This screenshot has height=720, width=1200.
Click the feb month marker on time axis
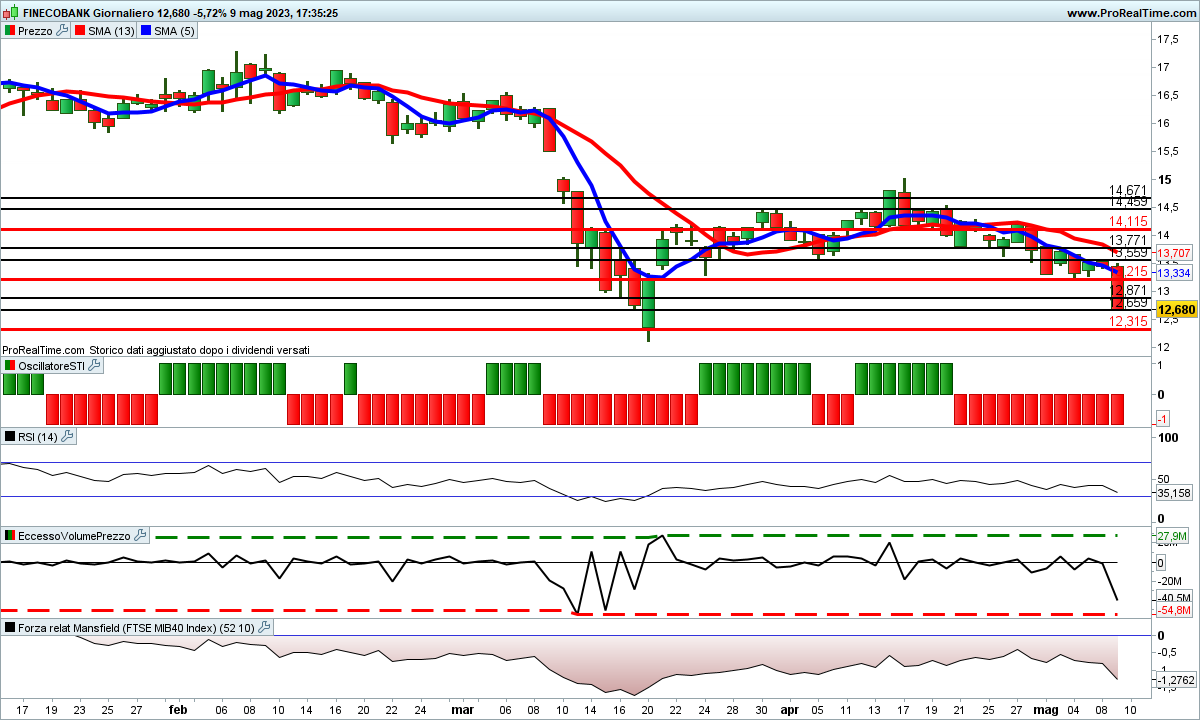[177, 709]
